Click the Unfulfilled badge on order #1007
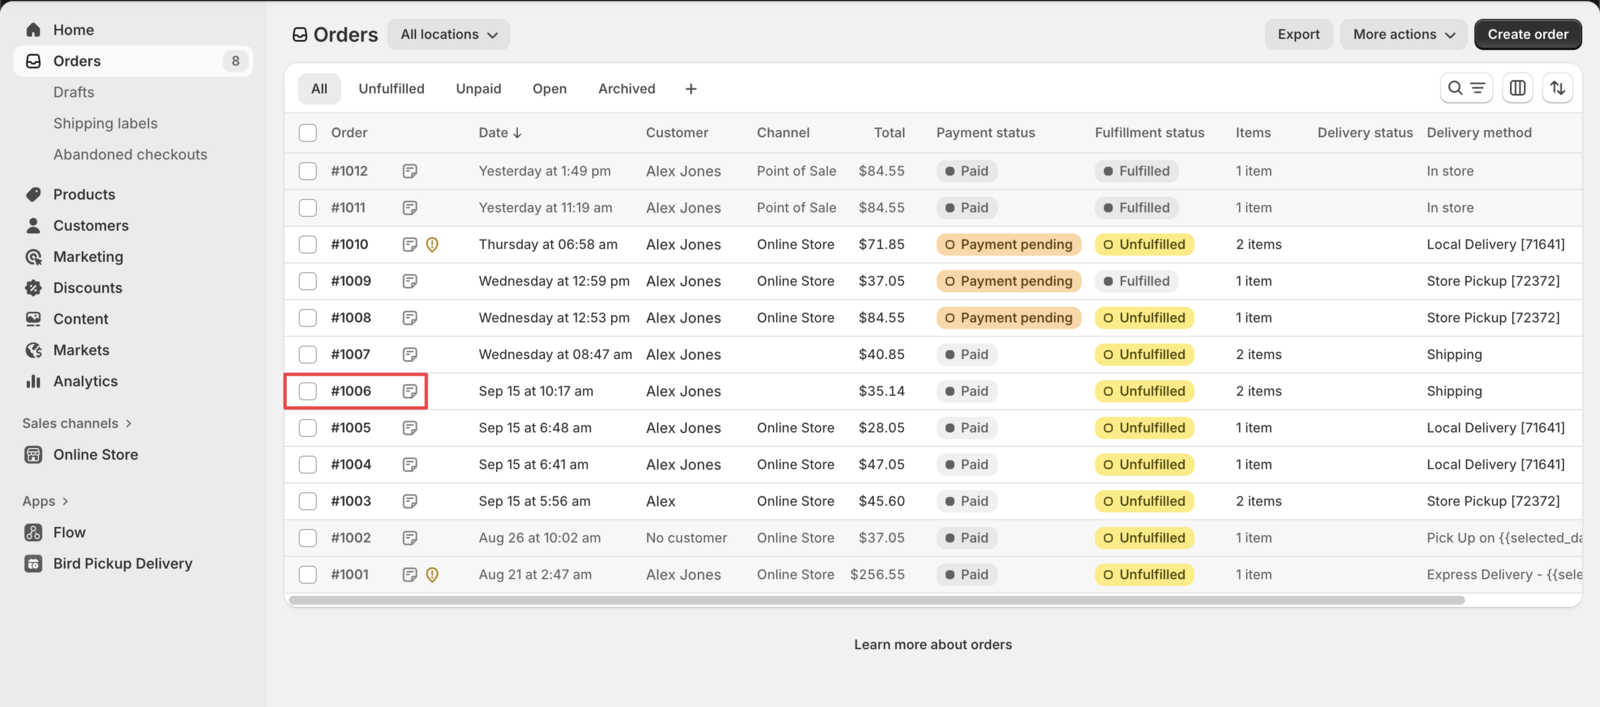 pos(1144,354)
